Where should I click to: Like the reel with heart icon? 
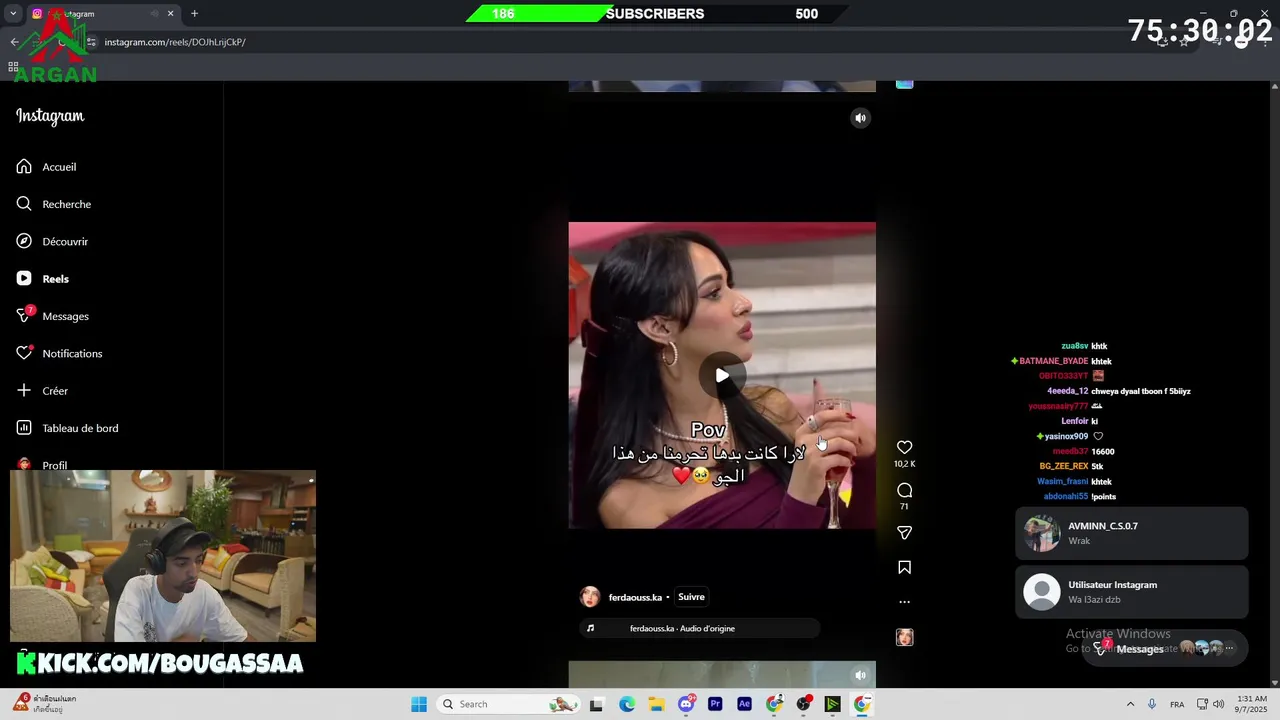pyautogui.click(x=904, y=447)
